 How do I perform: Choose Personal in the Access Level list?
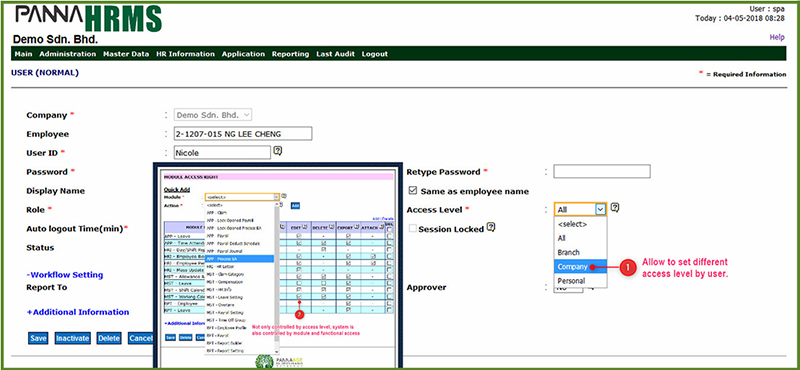click(581, 281)
